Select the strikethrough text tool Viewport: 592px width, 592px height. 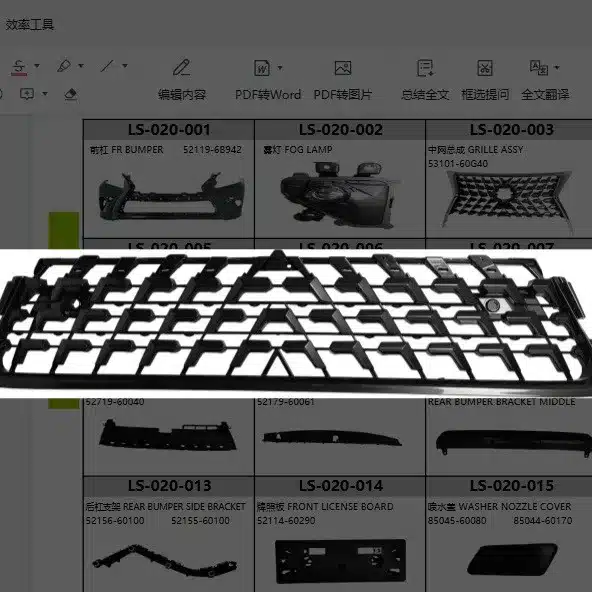point(19,67)
